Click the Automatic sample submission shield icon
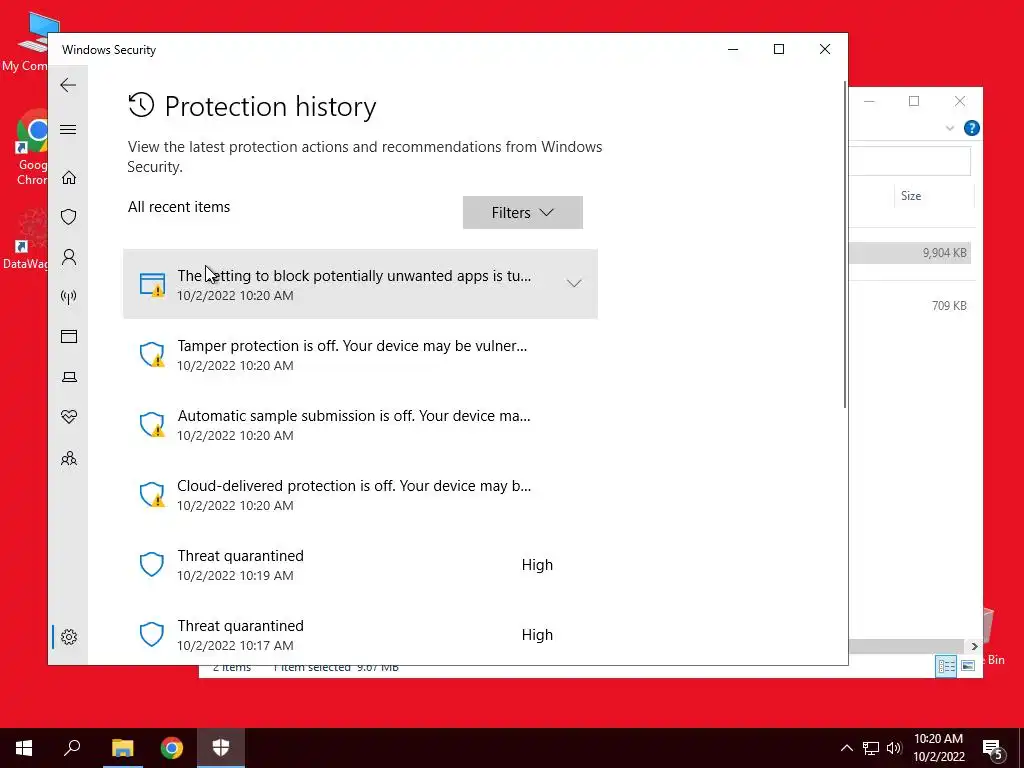Screen dimensions: 1024x768 [x=152, y=424]
